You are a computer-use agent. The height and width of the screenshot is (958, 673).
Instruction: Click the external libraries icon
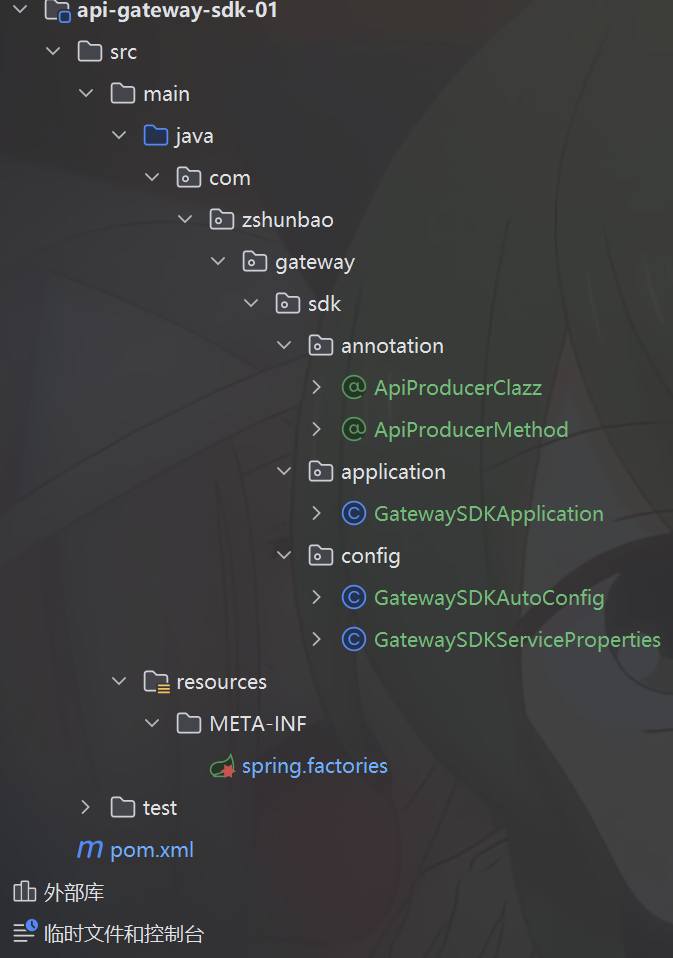(24, 892)
